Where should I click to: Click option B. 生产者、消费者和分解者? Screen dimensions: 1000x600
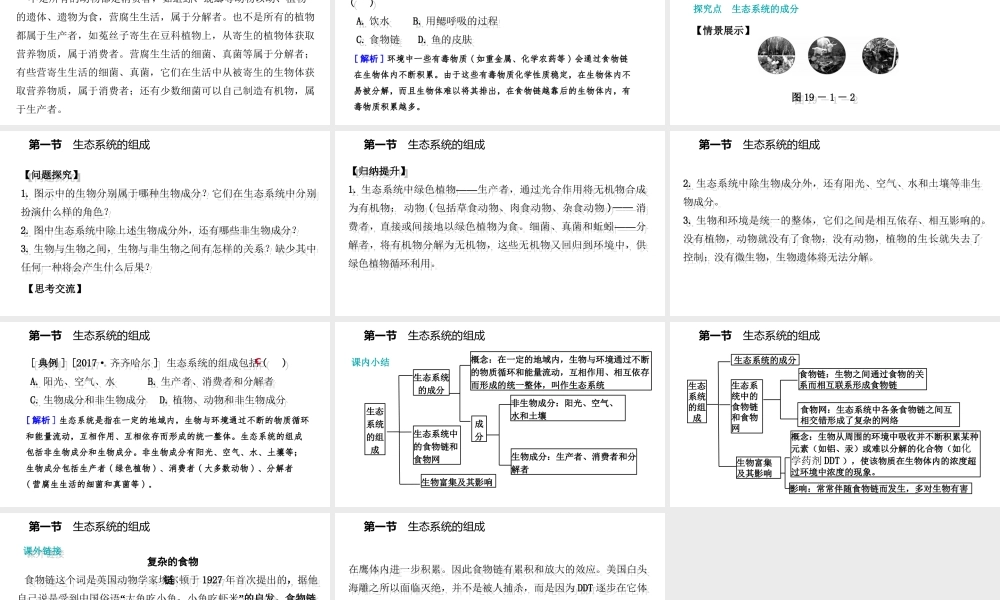pyautogui.click(x=210, y=381)
